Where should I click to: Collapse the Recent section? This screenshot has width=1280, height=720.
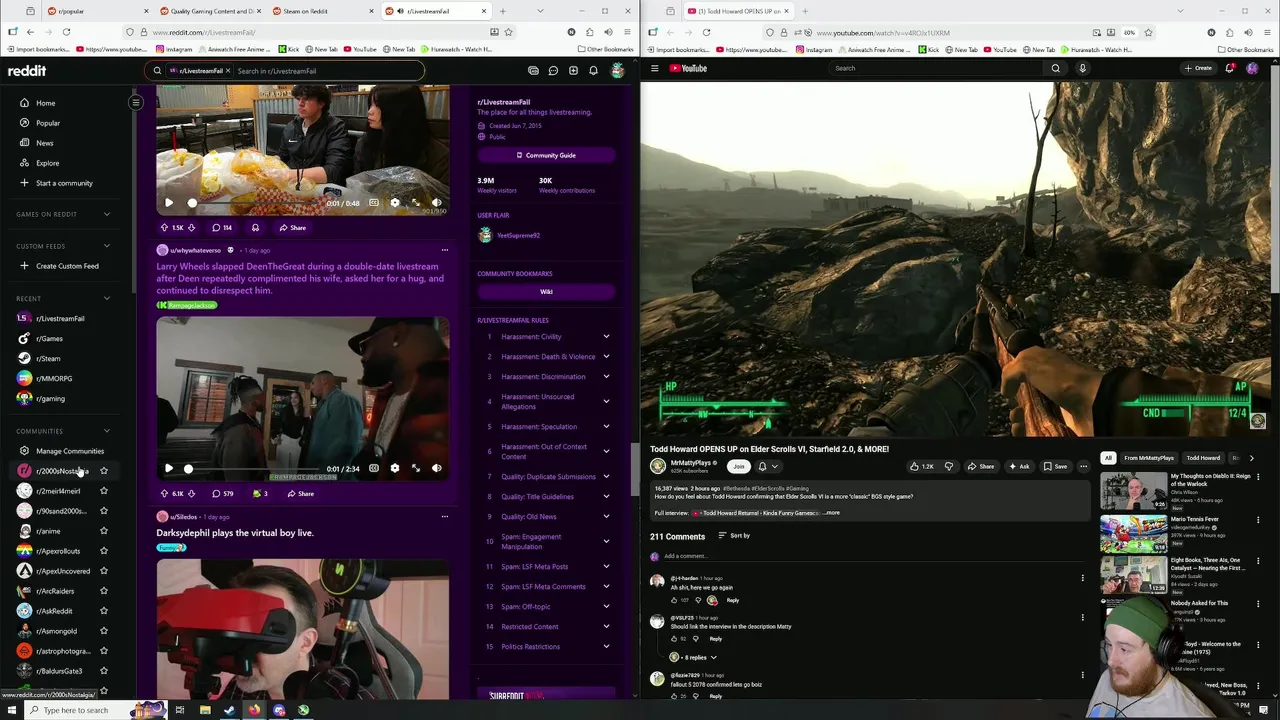[x=107, y=298]
